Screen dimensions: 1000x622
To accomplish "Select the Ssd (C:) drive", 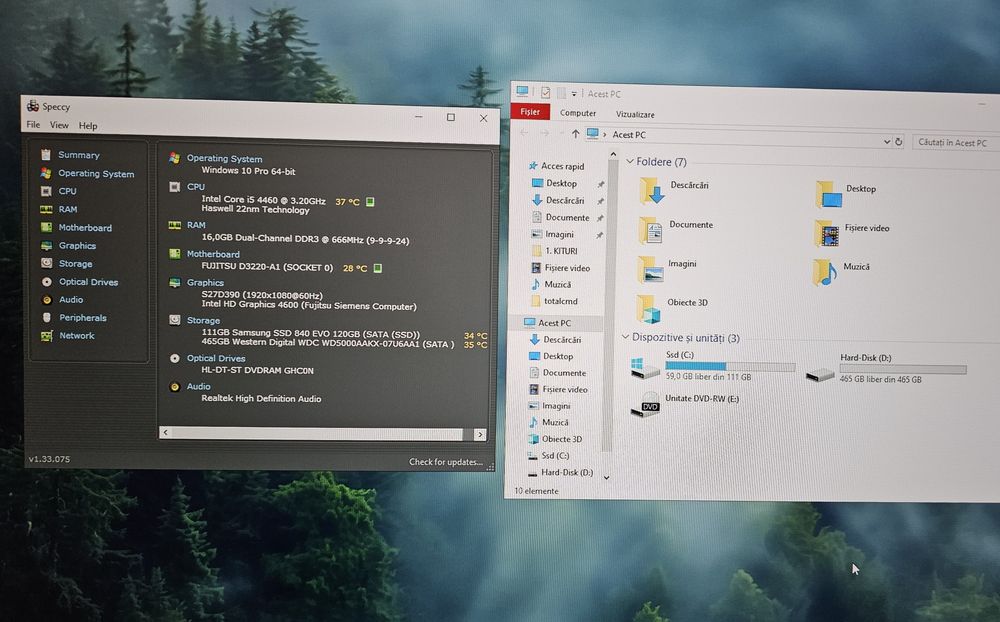I will click(712, 366).
